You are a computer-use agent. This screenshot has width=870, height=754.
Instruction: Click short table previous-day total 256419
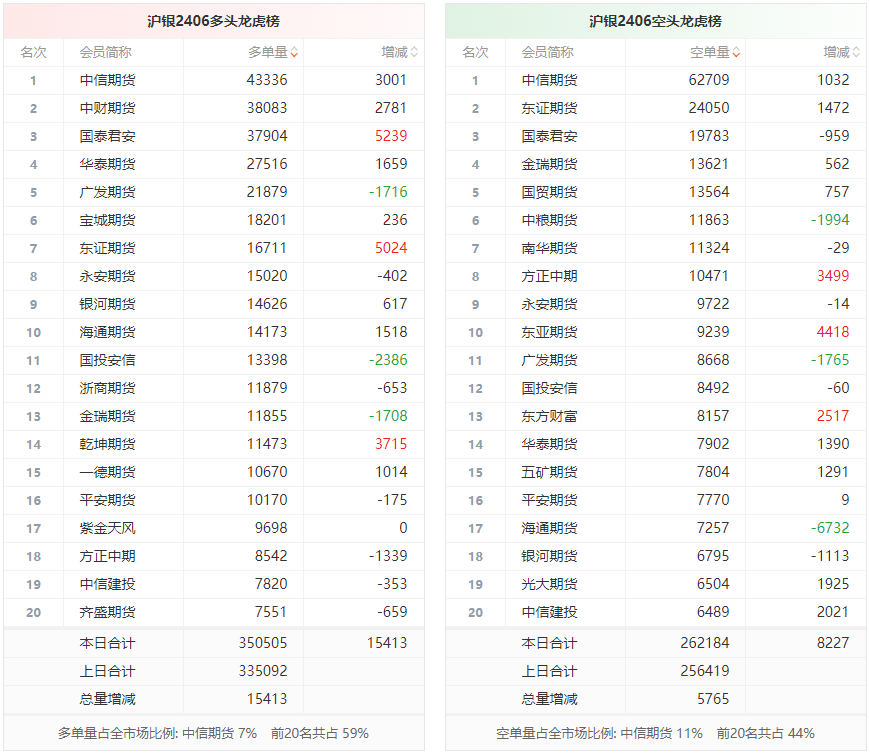click(705, 671)
